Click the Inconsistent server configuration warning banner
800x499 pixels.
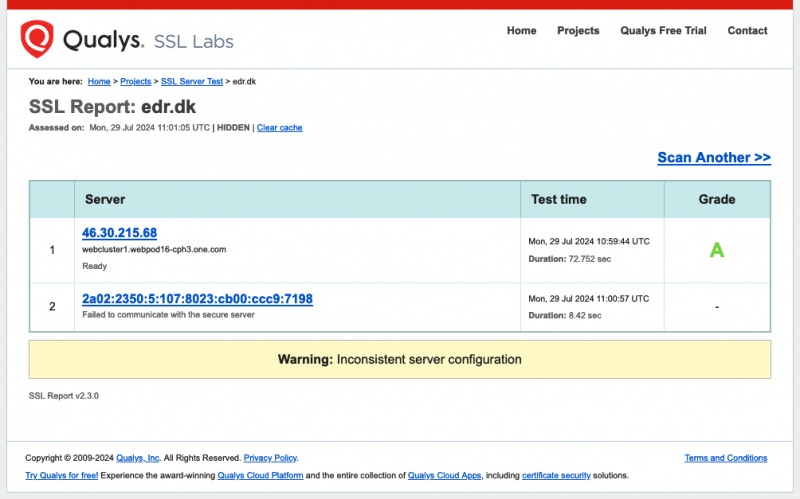click(399, 360)
